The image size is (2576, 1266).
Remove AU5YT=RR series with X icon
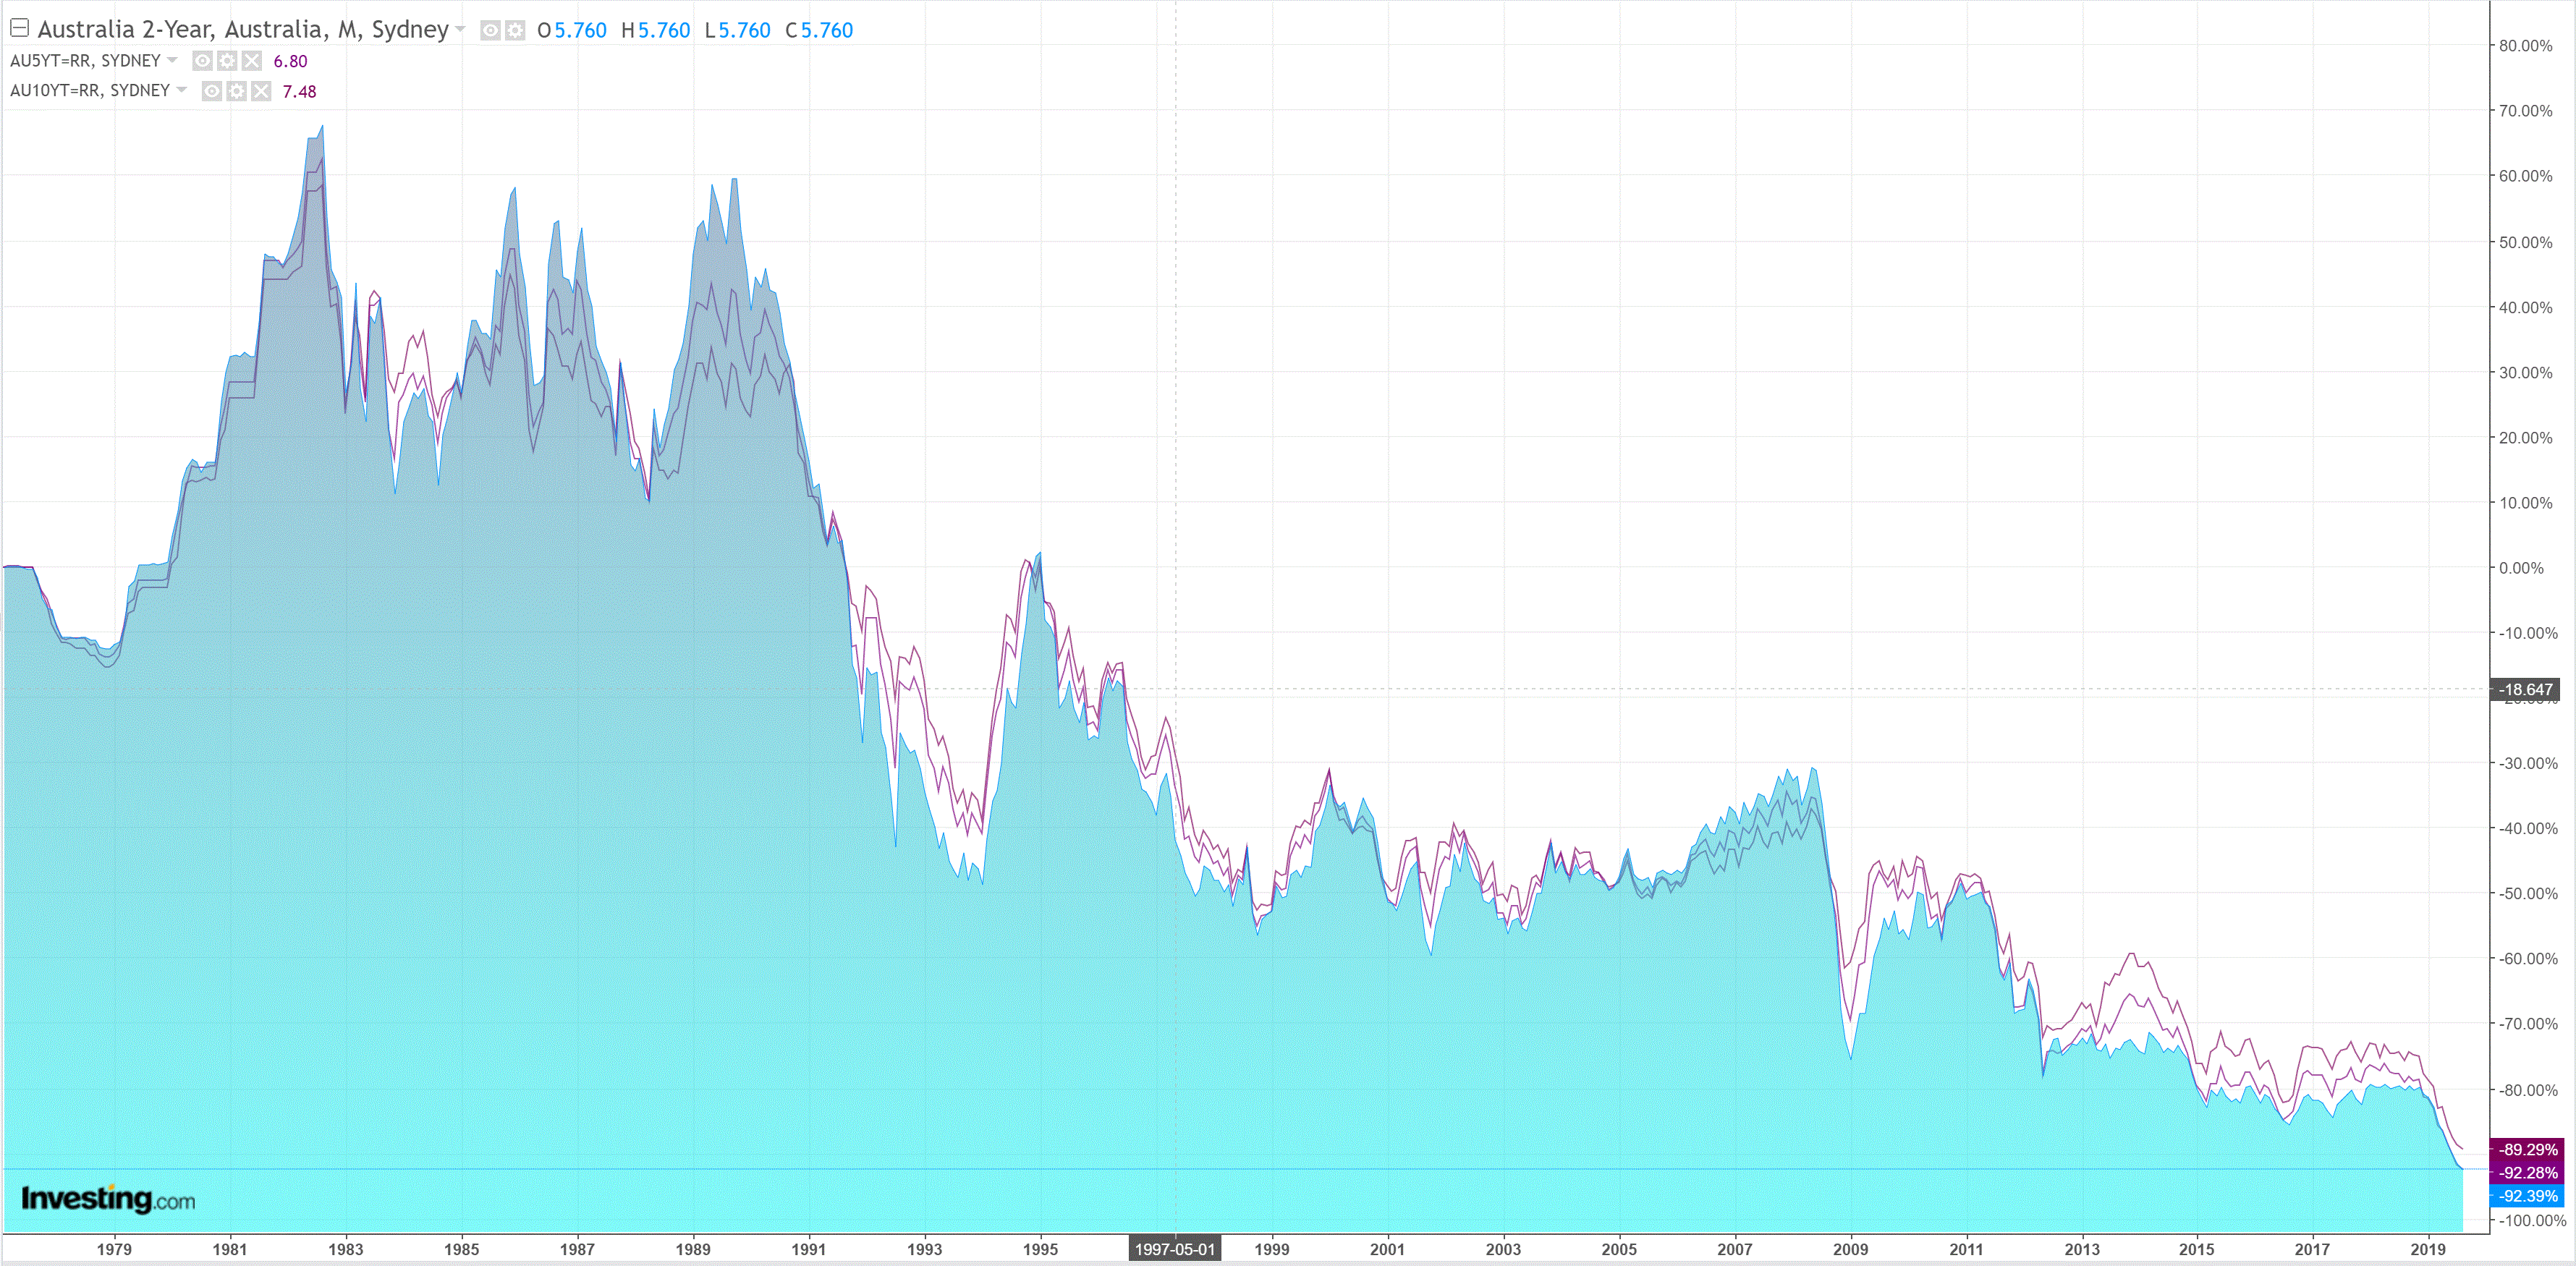click(x=252, y=61)
